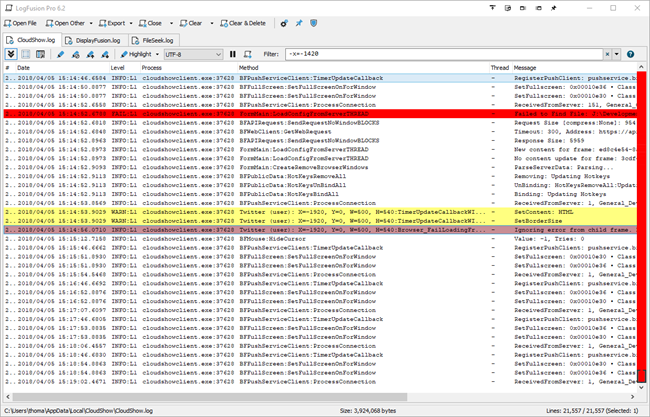Sort by the Thread column header
This screenshot has width=650, height=417.
tap(500, 68)
